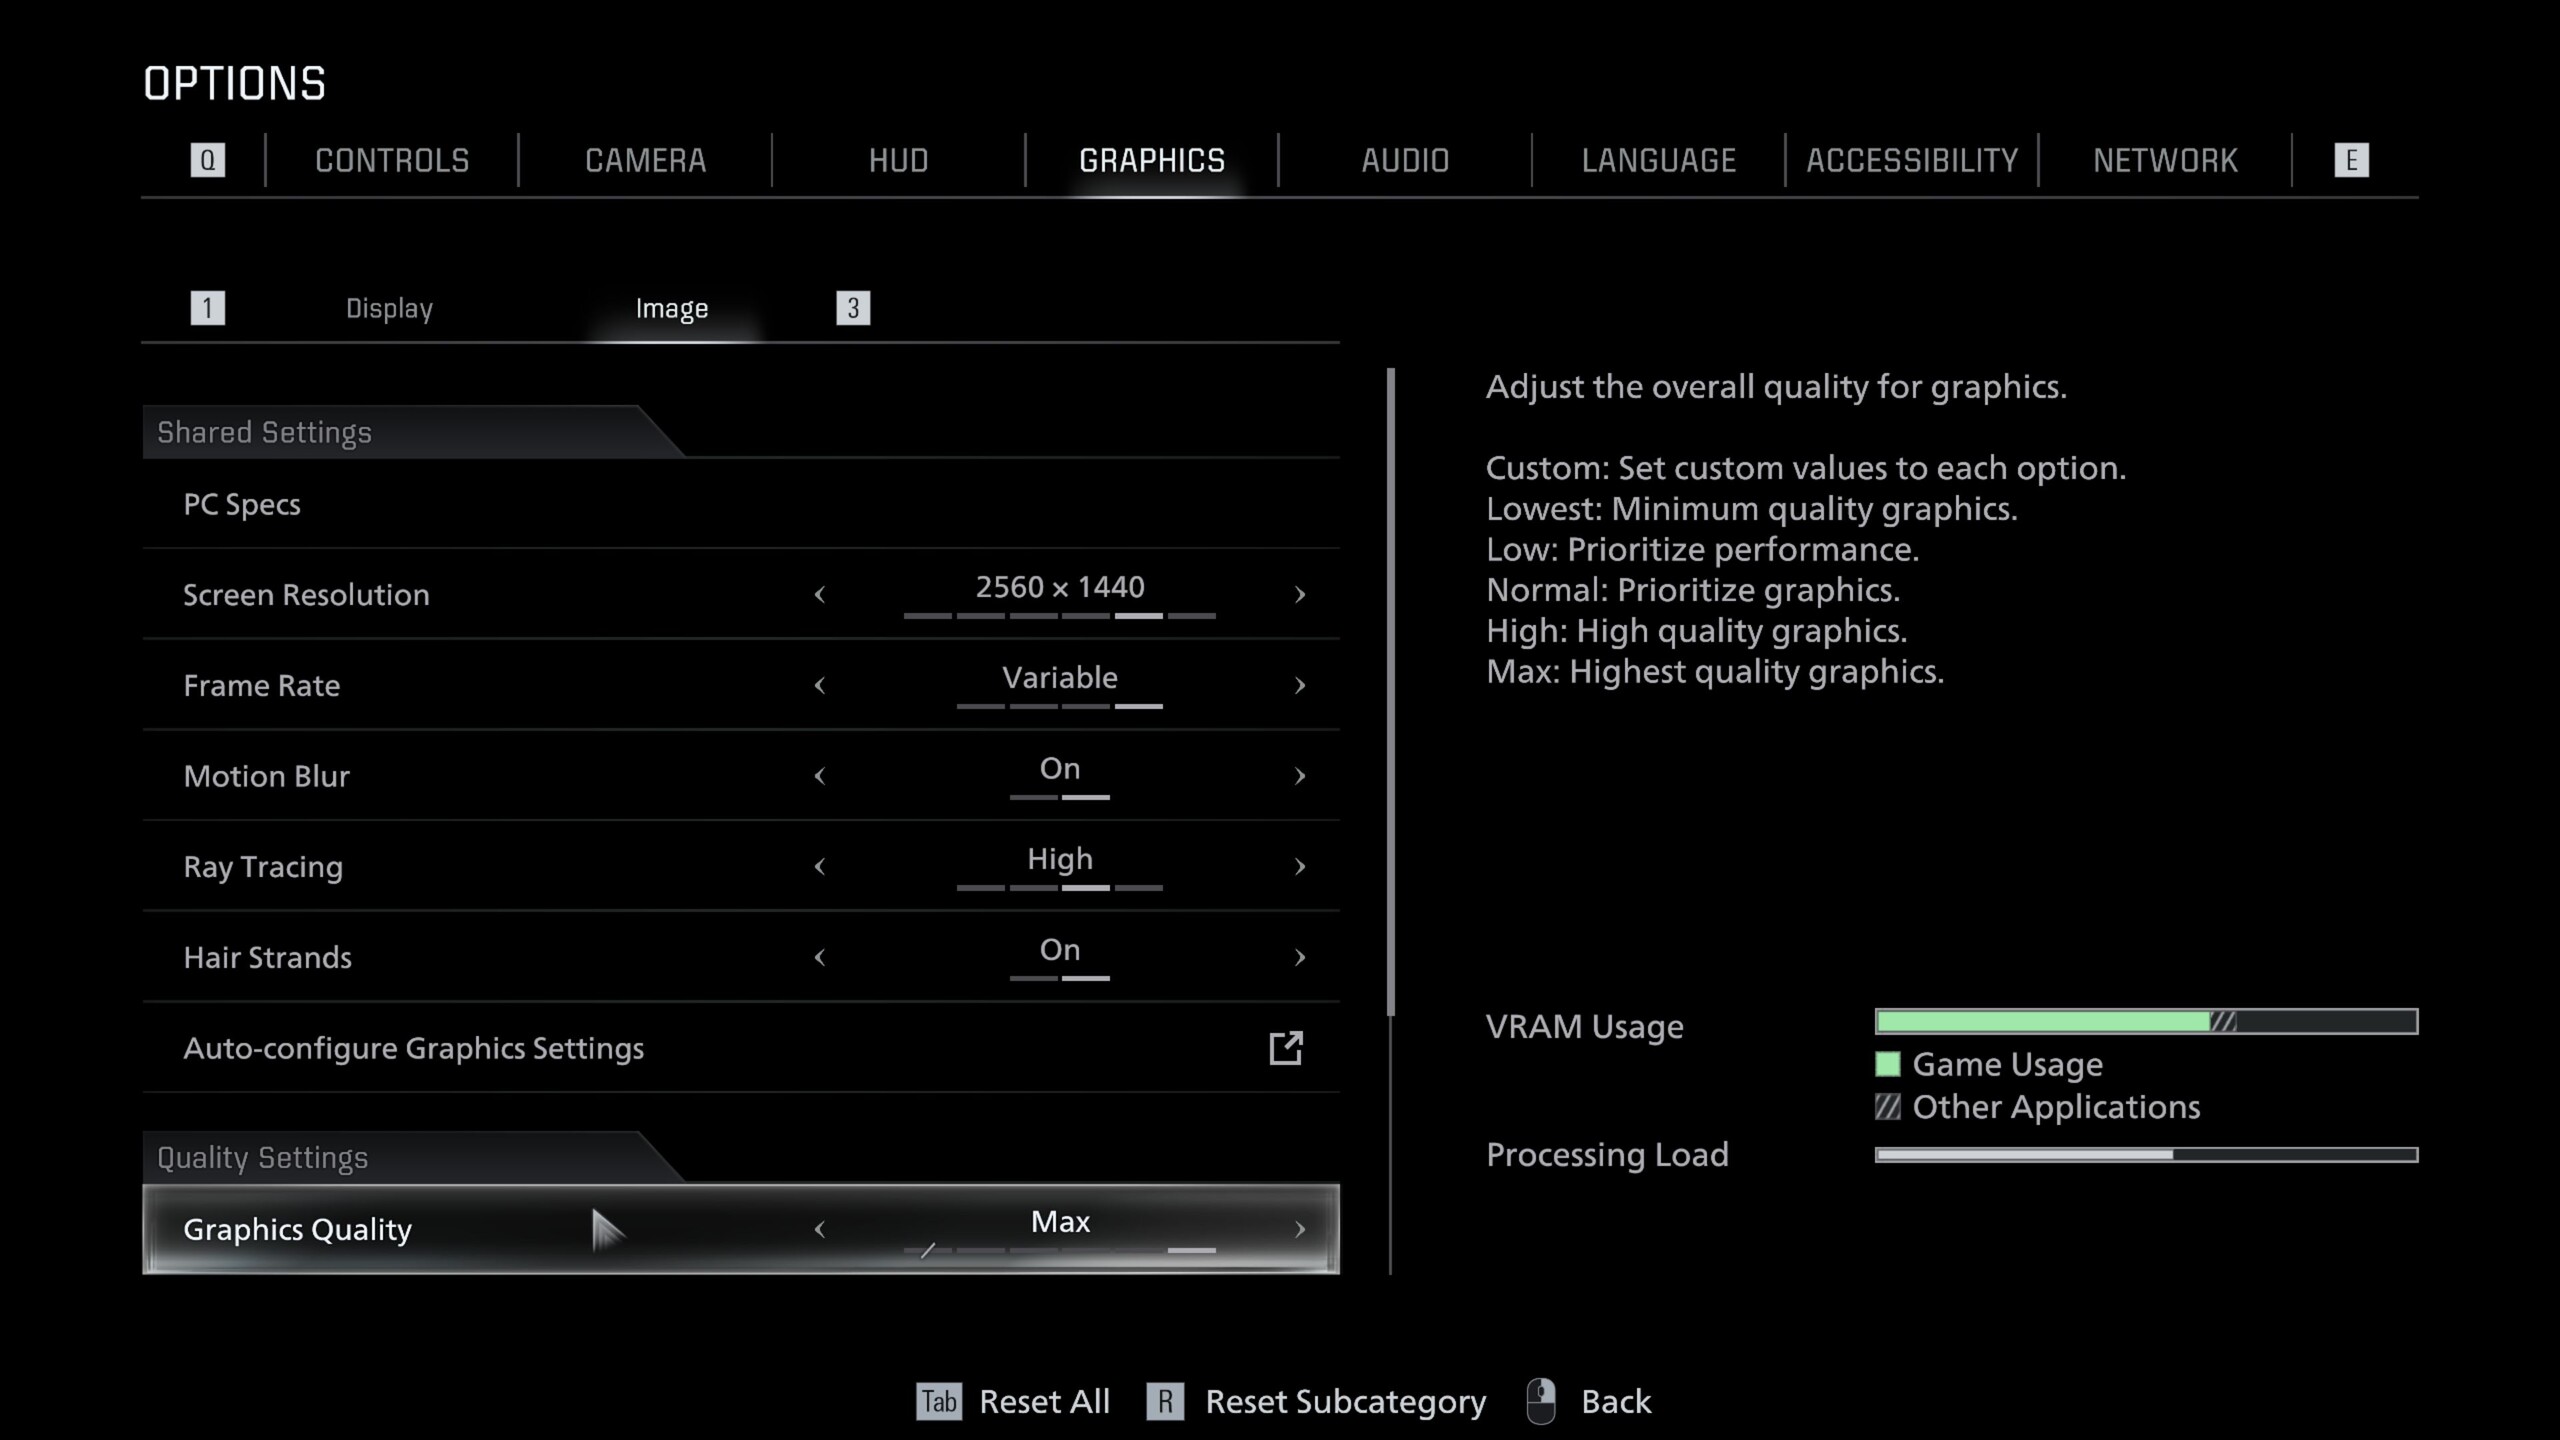Change Frame Rate using left chevron
2560x1440 pixels.
coord(820,685)
